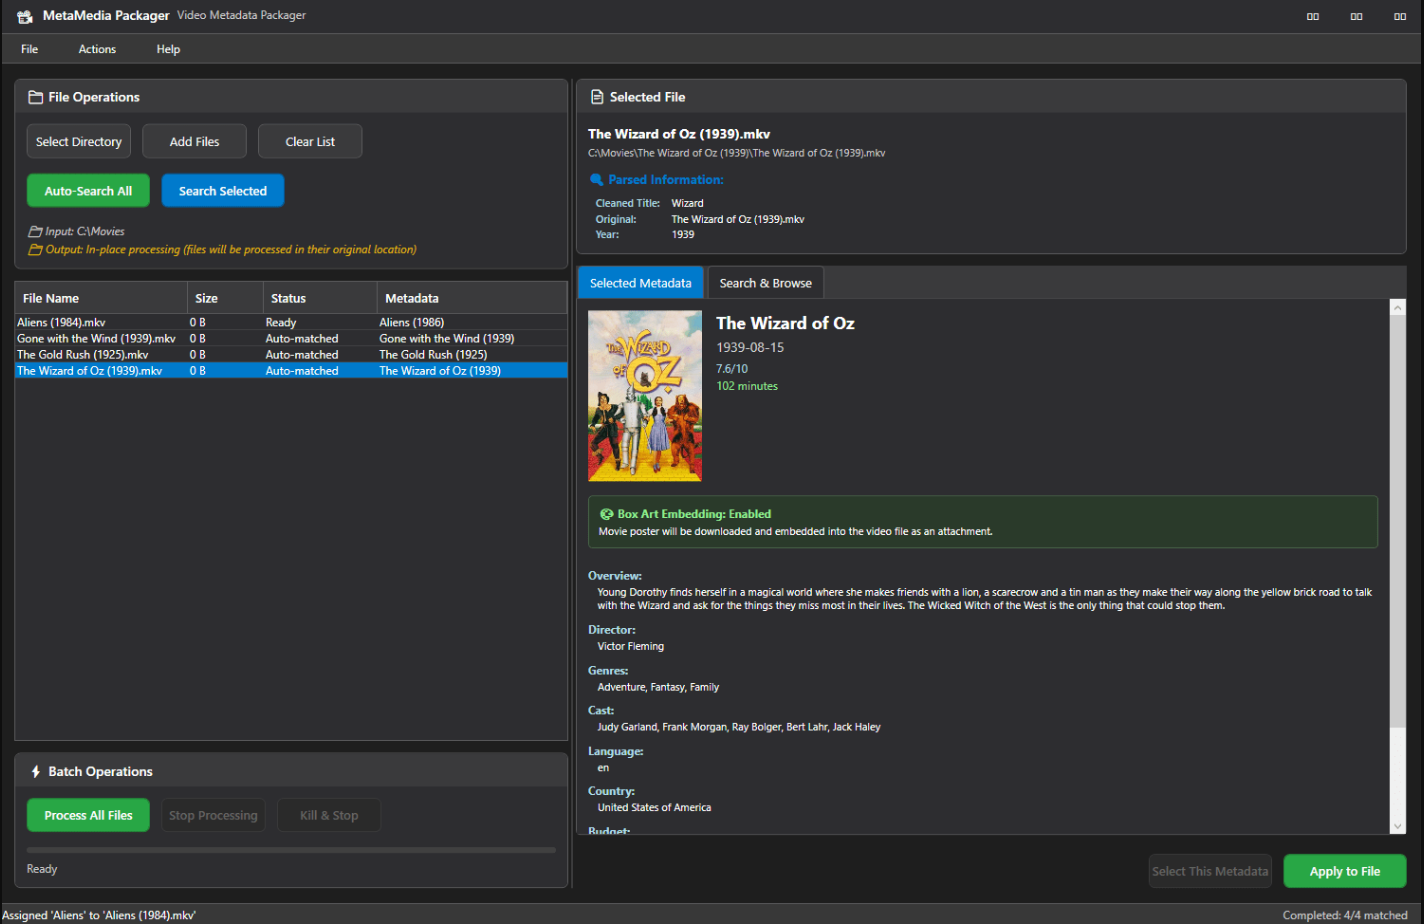Click the Parsed Information magnifier icon

coord(597,180)
